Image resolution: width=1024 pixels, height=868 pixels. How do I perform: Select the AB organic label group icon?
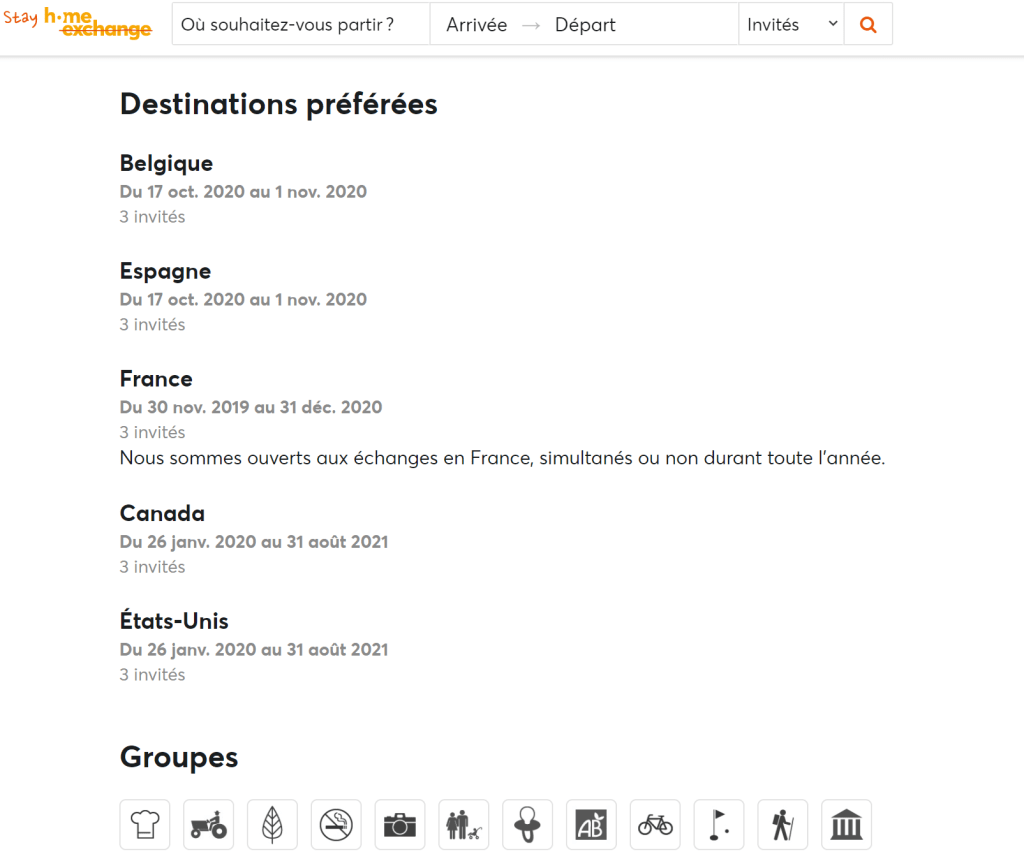591,825
